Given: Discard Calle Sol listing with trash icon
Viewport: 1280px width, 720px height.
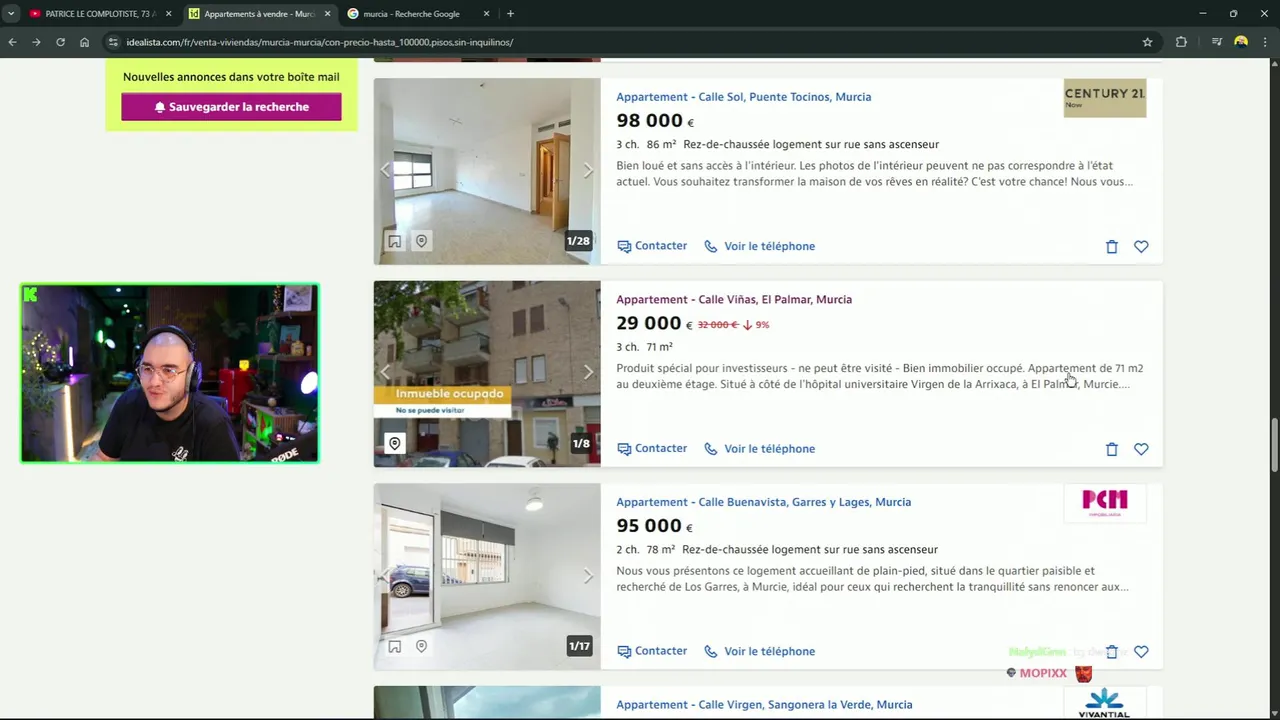Looking at the screenshot, I should point(1112,247).
